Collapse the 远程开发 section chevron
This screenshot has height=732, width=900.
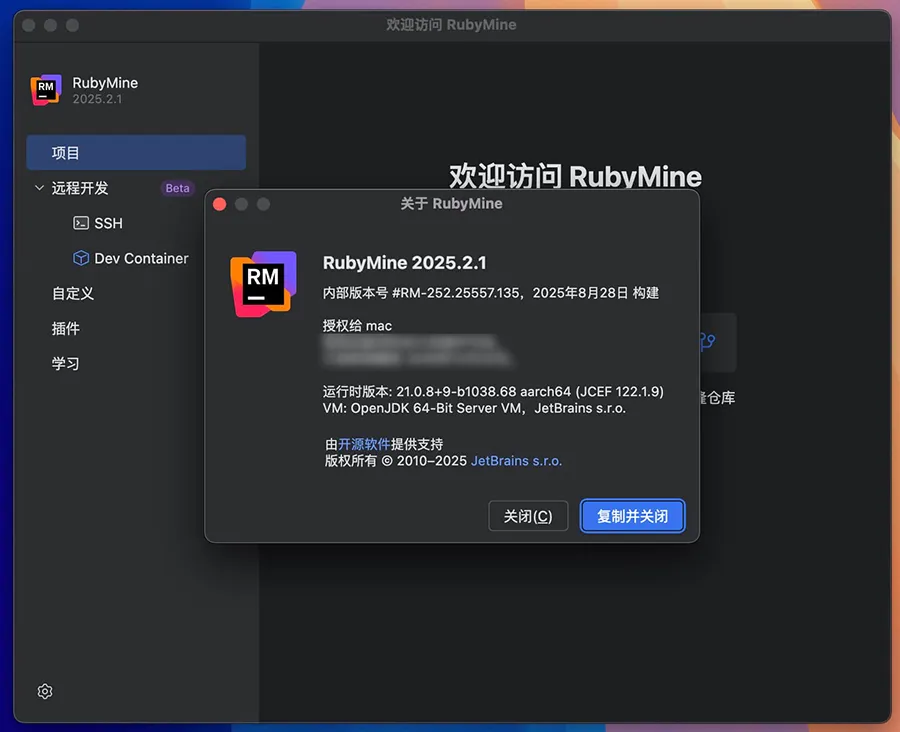pyautogui.click(x=39, y=188)
